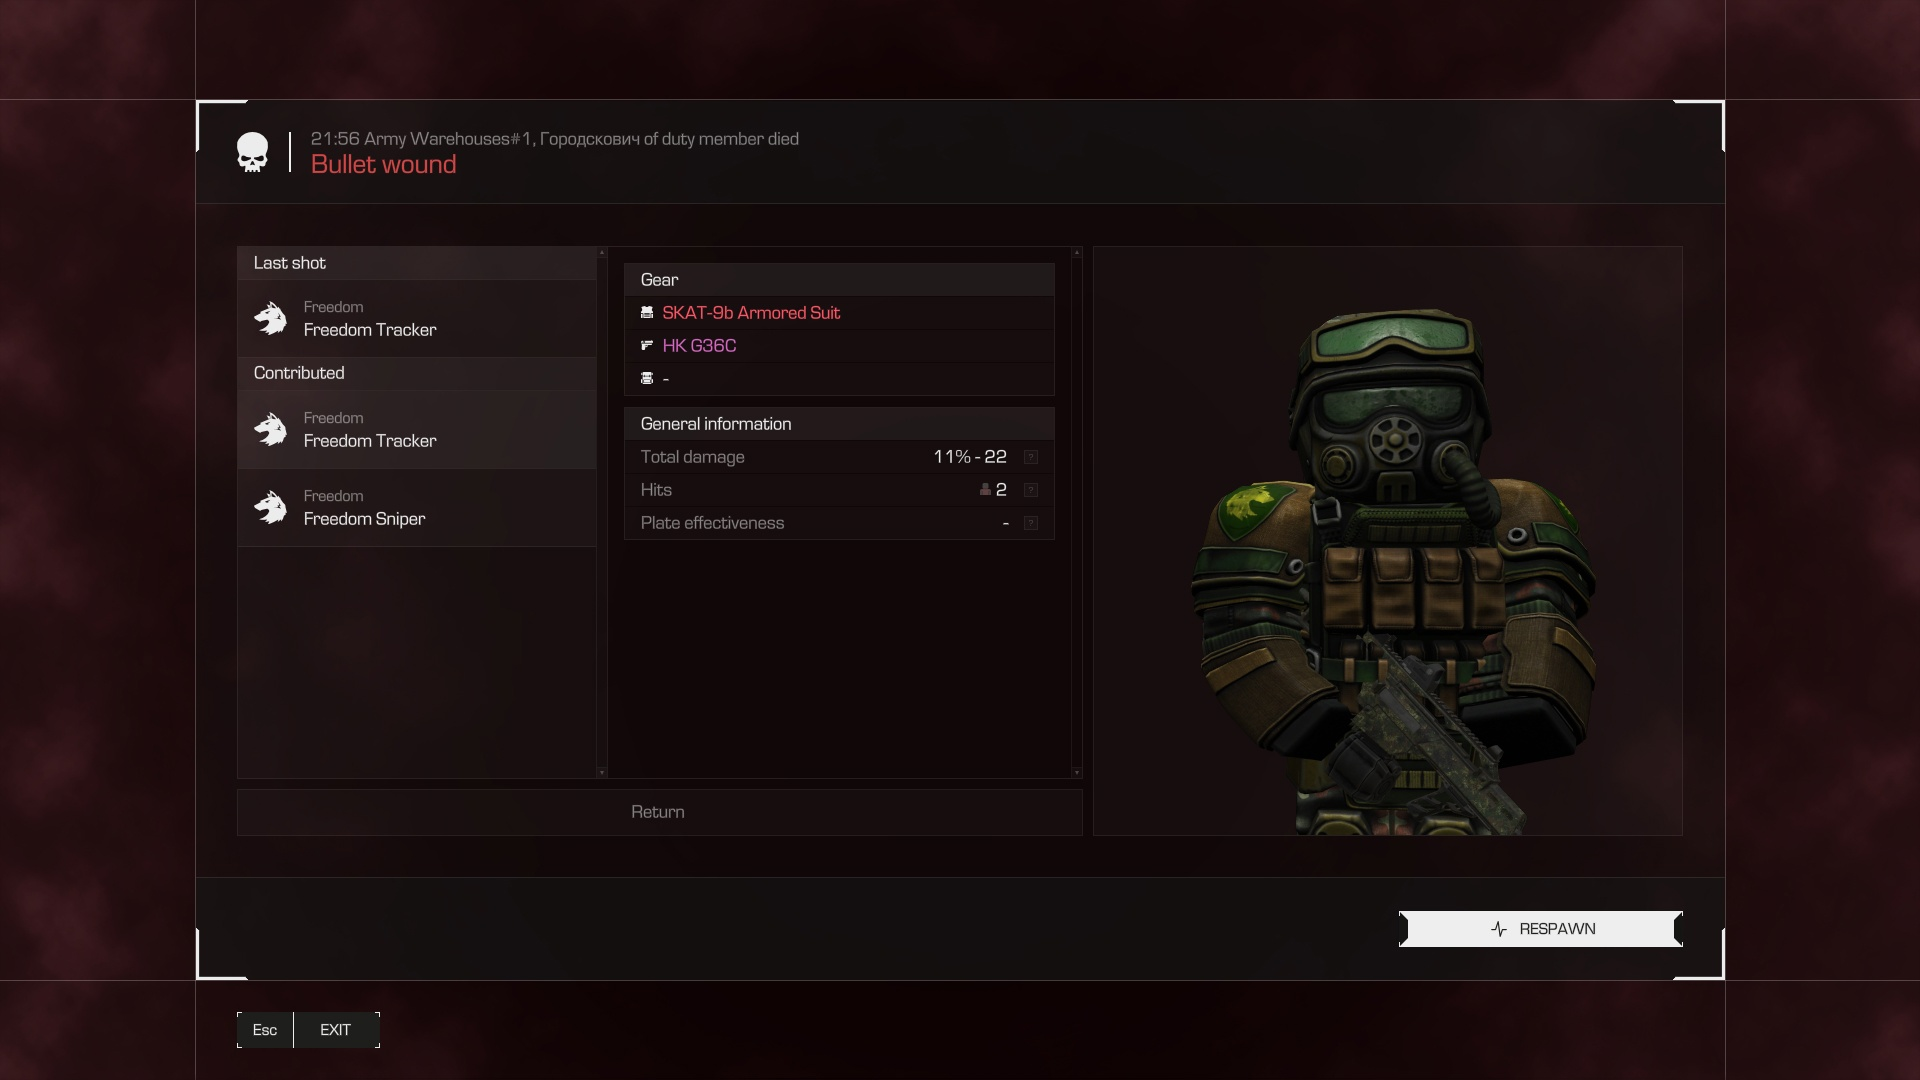Viewport: 1920px width, 1080px height.
Task: Click the Respawn button
Action: 1540,929
